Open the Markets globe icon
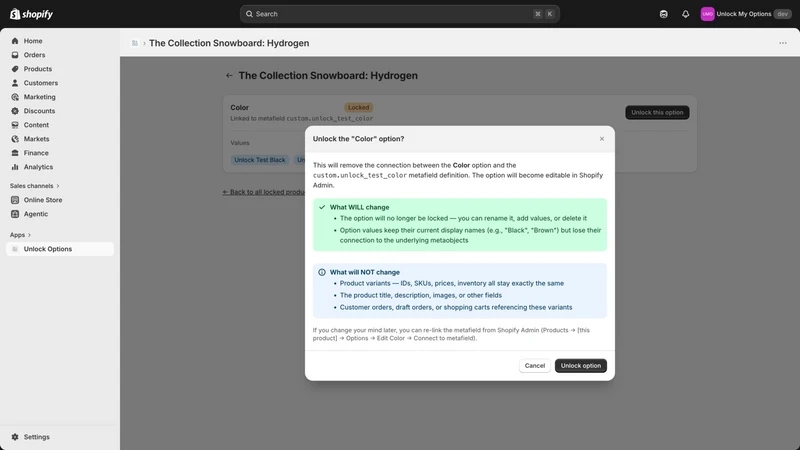The width and height of the screenshot is (800, 450). [x=15, y=139]
